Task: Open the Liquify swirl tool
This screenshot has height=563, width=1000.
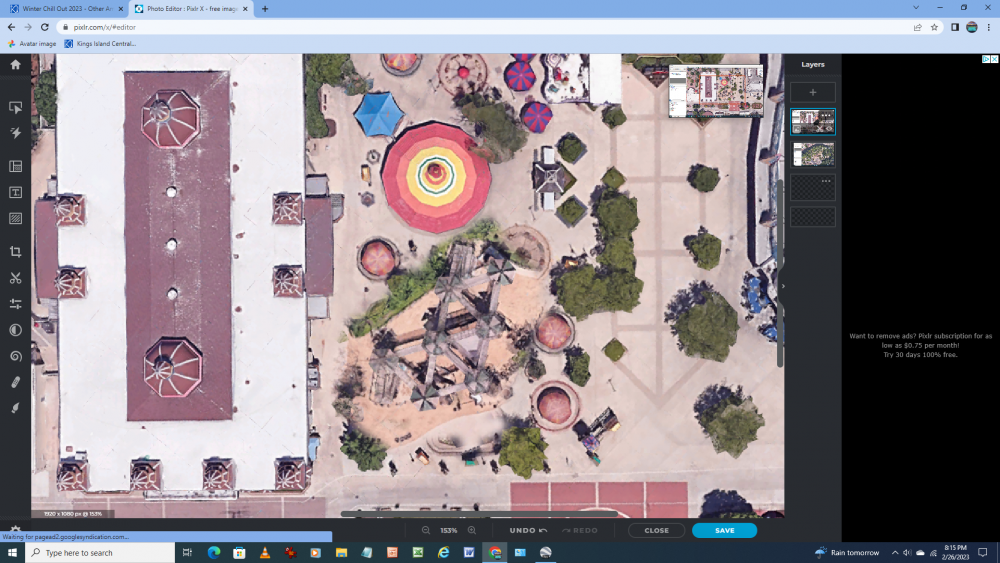Action: click(15, 356)
